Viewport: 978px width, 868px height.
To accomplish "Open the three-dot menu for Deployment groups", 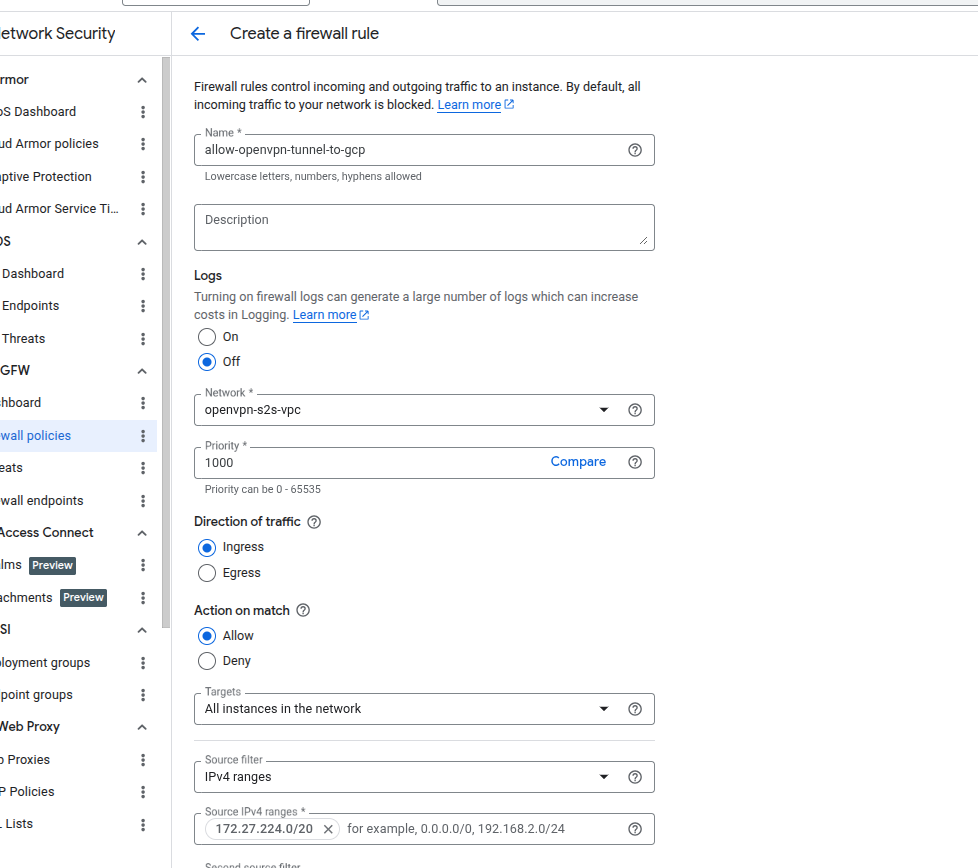I will tap(143, 663).
